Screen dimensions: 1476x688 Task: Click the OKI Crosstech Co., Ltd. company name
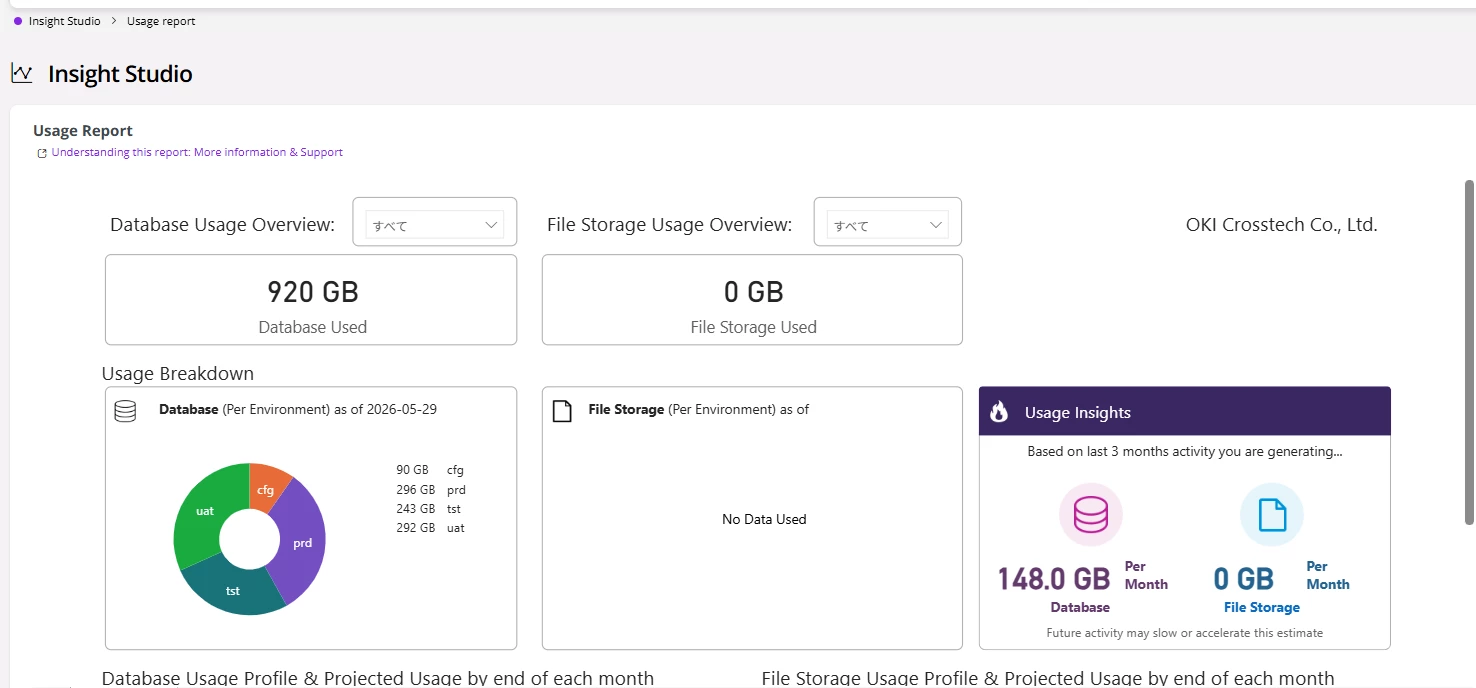click(x=1281, y=225)
